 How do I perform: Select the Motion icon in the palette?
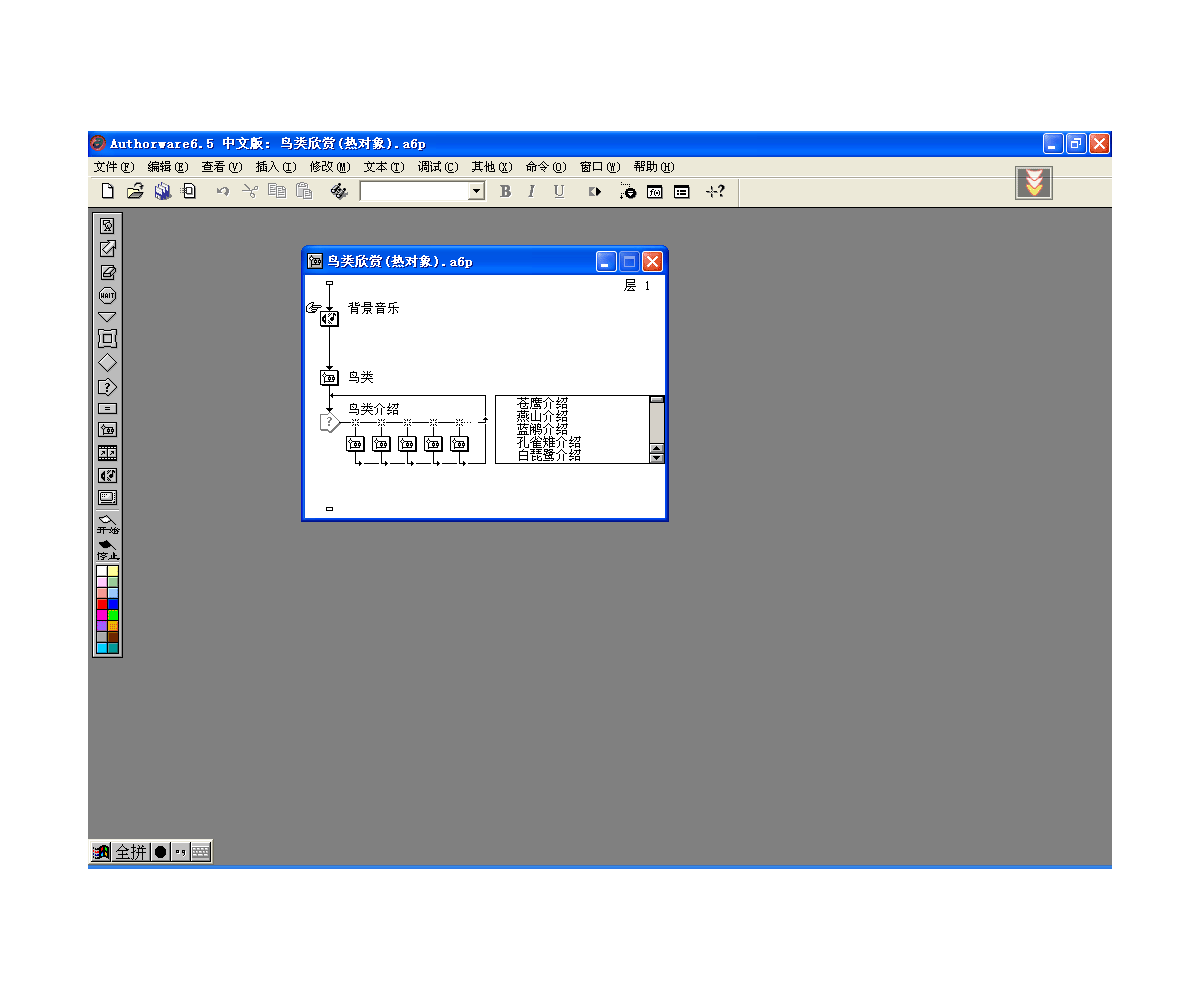coord(107,249)
